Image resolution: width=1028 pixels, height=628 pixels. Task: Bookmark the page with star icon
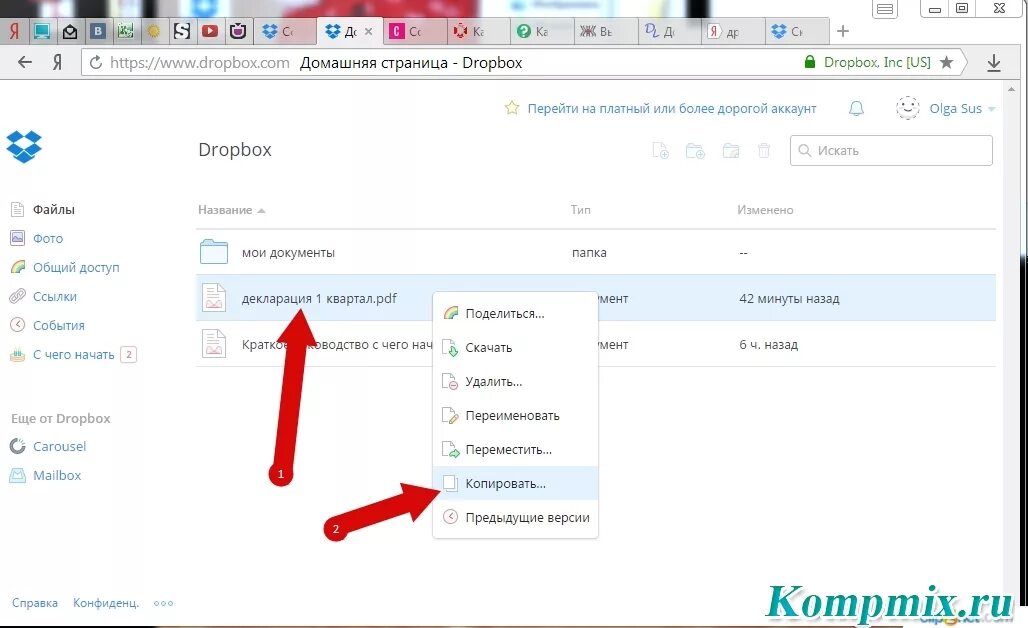pos(946,62)
